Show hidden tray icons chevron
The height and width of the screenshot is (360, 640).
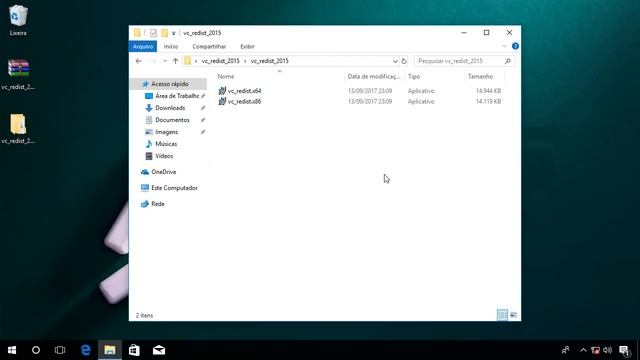pos(583,350)
